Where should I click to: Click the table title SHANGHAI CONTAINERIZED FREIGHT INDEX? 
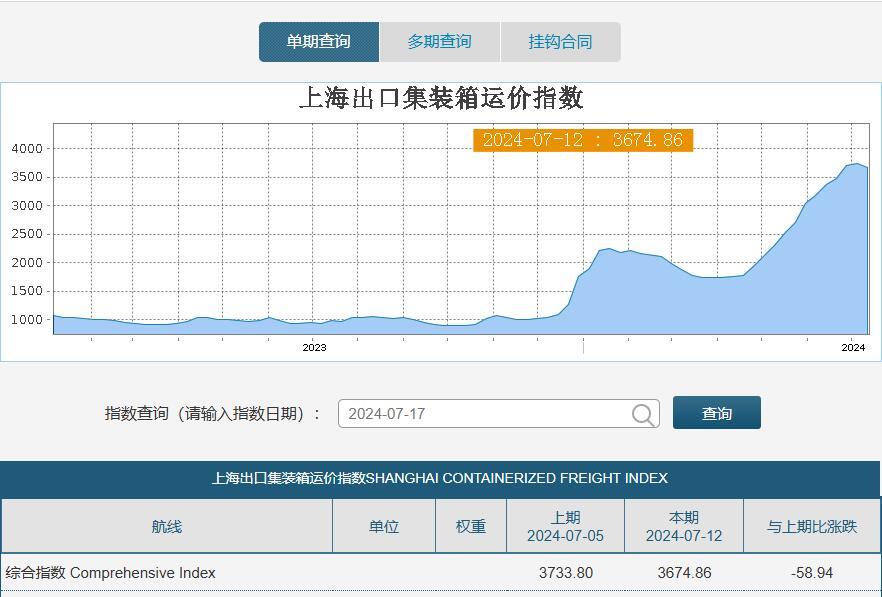(441, 478)
